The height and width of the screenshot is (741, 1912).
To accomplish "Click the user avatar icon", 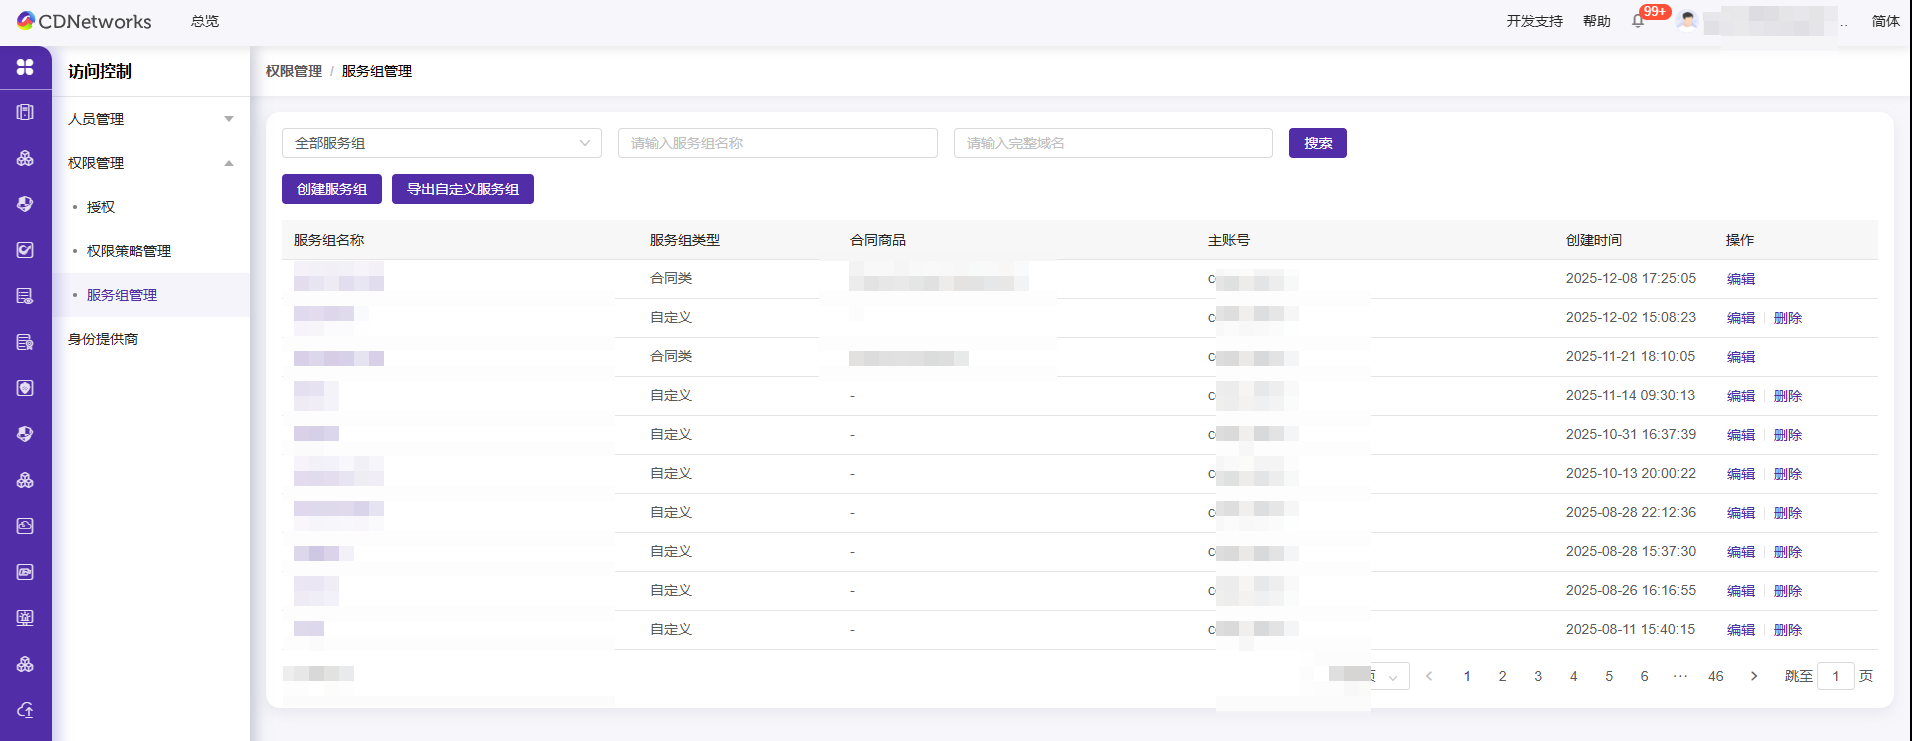I will [1688, 21].
